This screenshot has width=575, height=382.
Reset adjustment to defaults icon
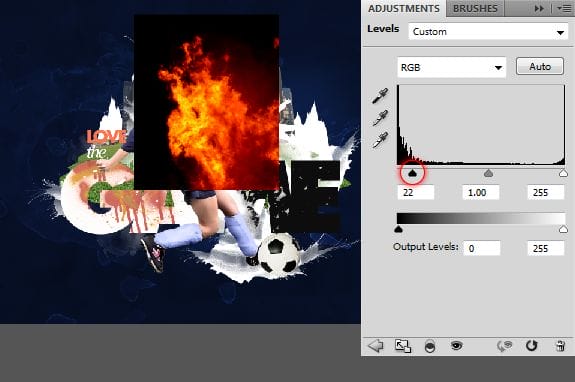click(x=531, y=345)
